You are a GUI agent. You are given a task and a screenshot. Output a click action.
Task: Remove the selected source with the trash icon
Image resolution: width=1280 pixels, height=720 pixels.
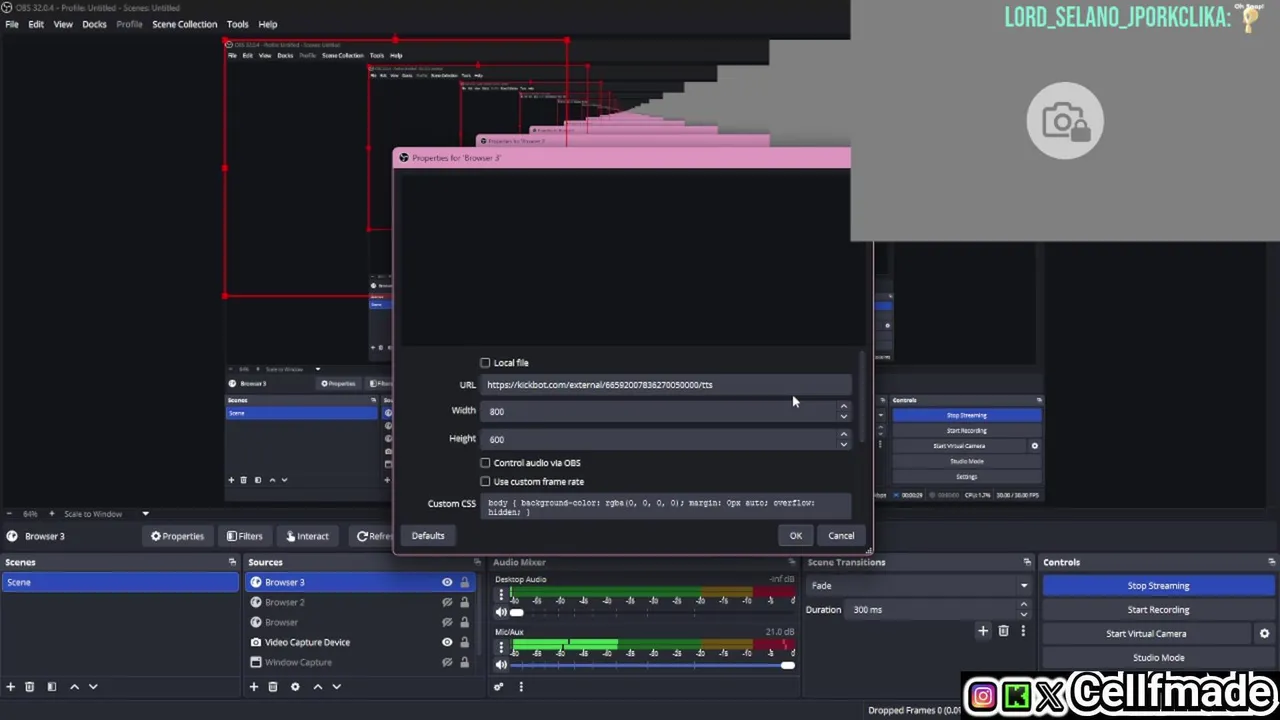tap(273, 687)
